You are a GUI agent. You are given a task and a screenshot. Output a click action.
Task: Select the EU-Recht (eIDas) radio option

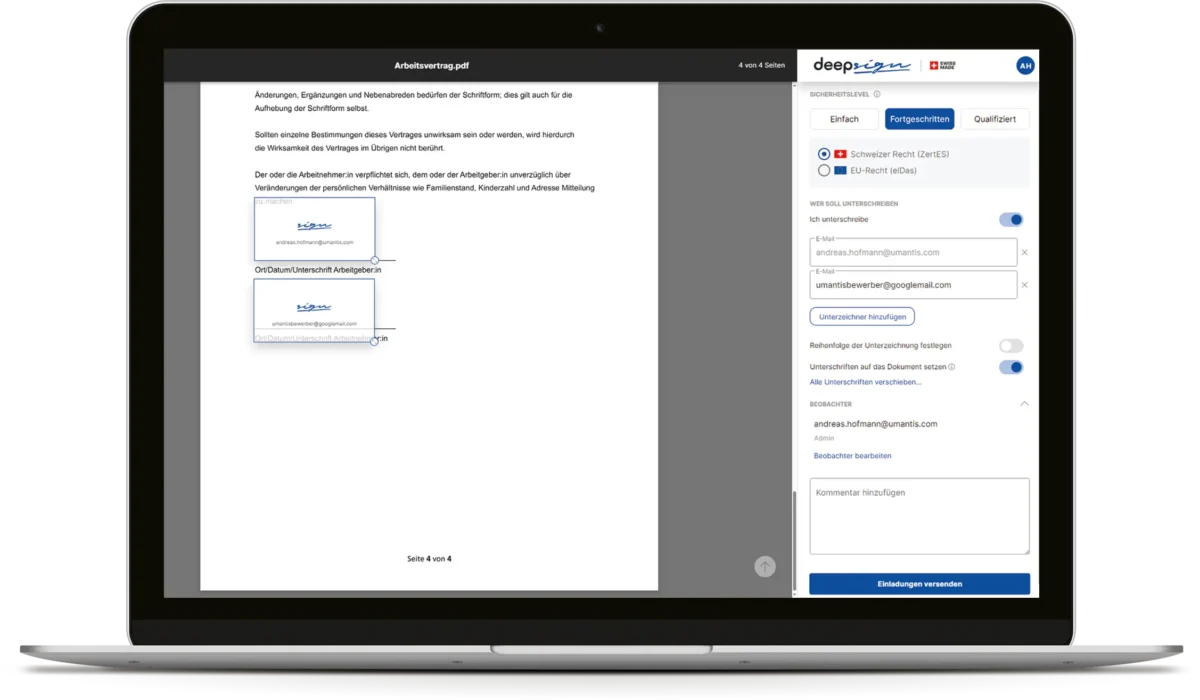(x=824, y=171)
